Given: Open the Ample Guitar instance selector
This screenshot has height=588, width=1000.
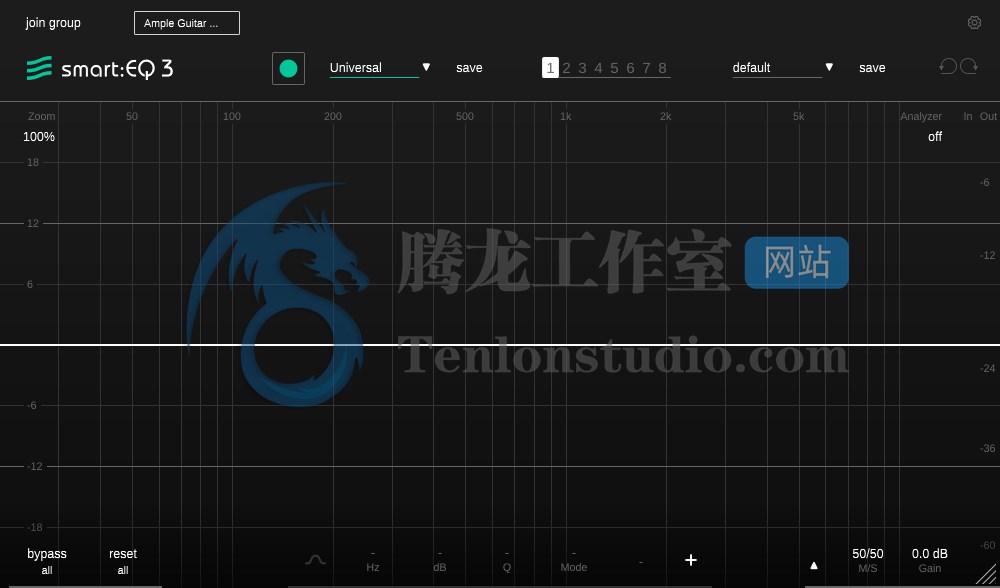Looking at the screenshot, I should point(187,22).
